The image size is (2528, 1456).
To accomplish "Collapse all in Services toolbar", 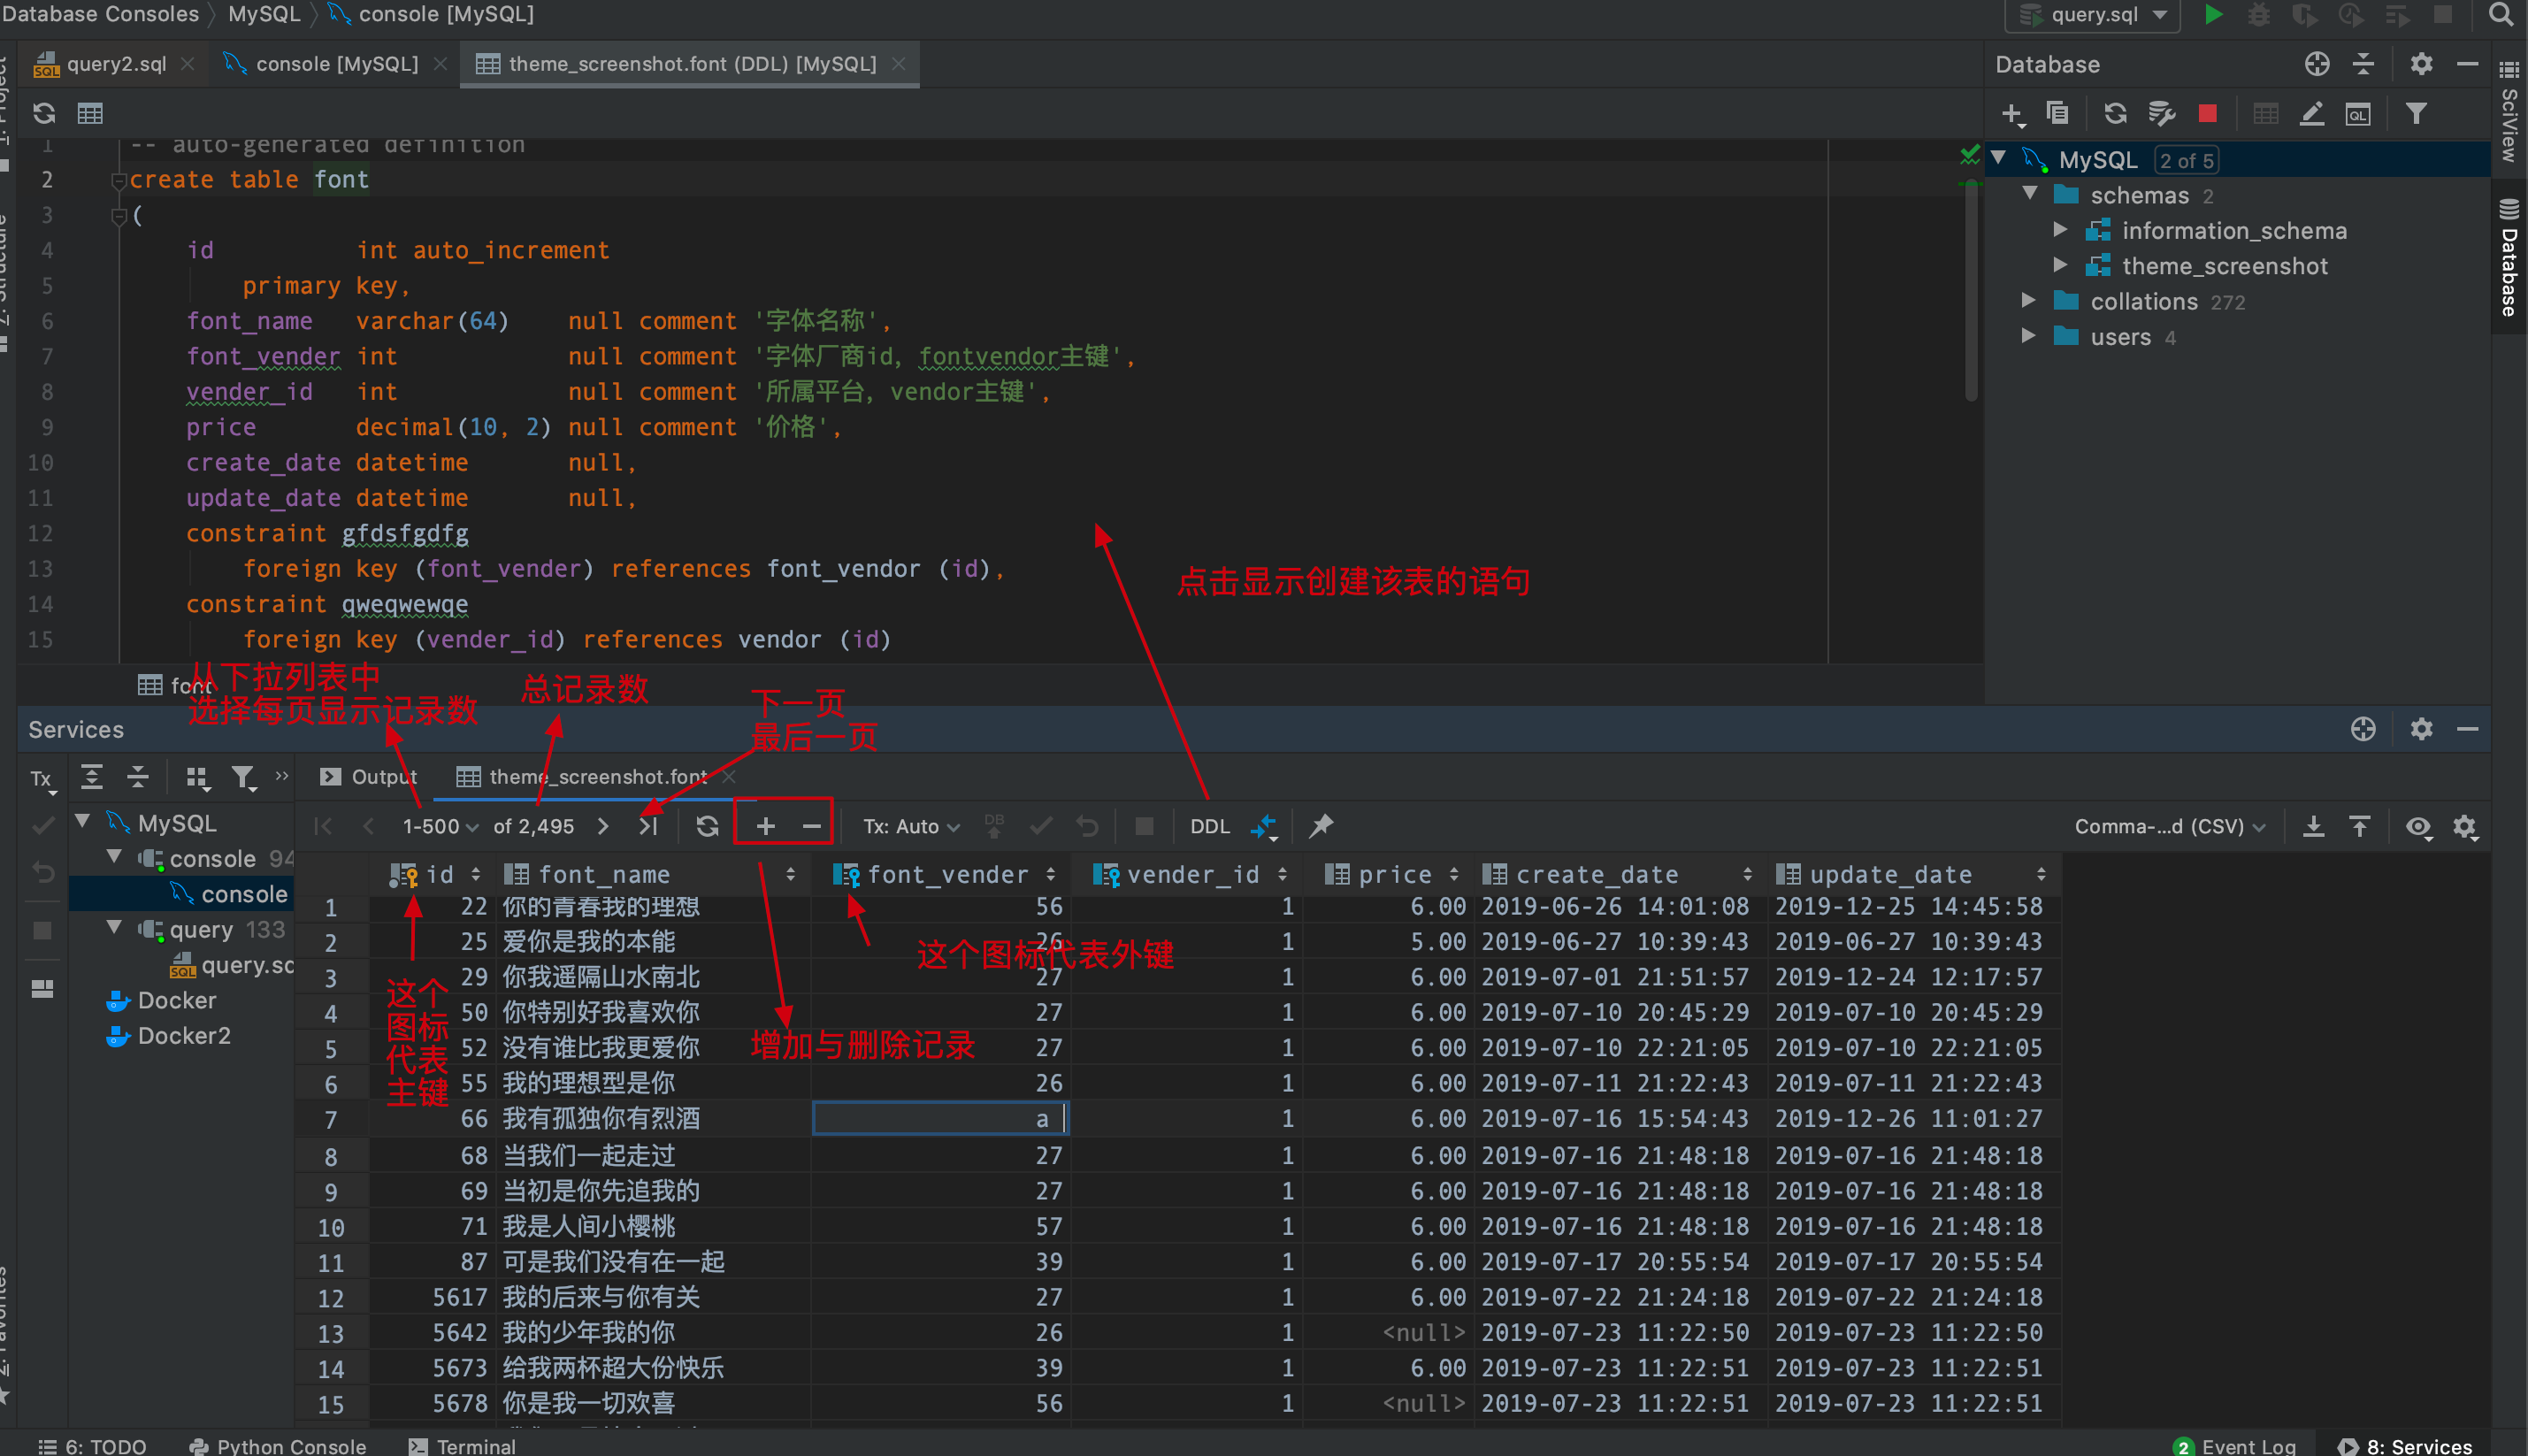I will point(138,777).
